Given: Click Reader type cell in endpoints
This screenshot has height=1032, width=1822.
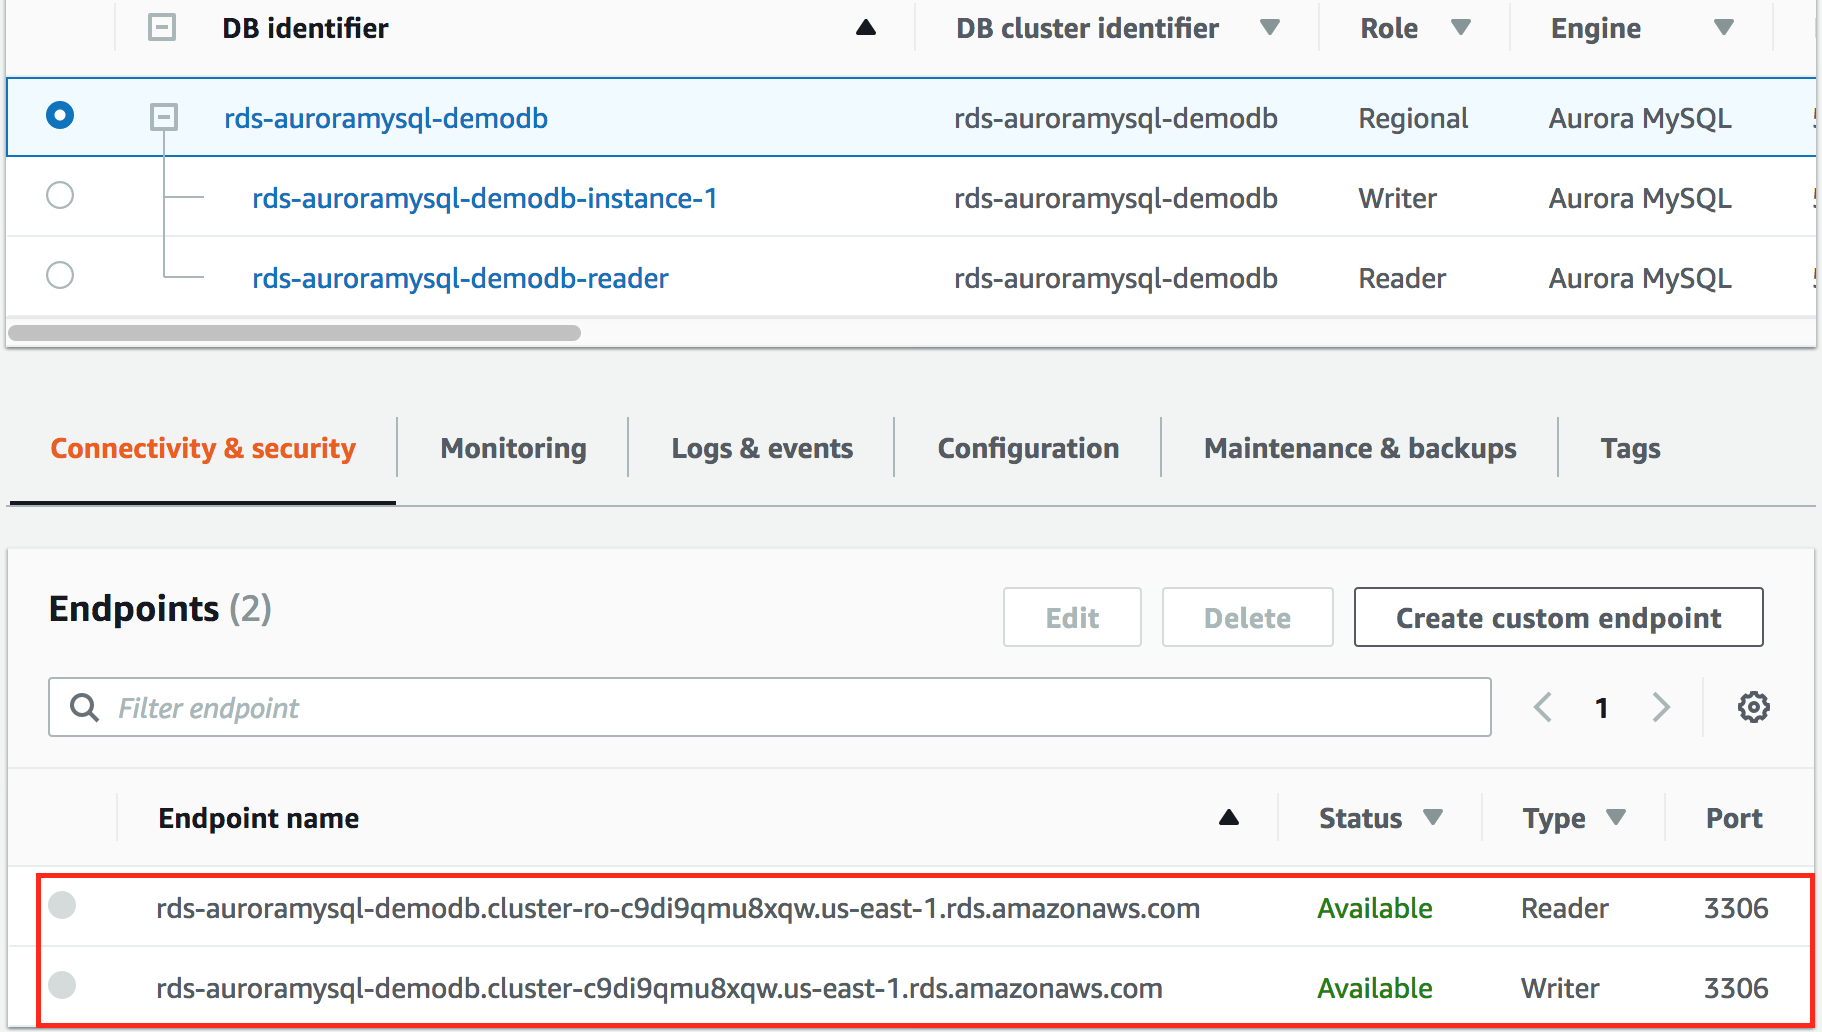Looking at the screenshot, I should pyautogui.click(x=1565, y=908).
